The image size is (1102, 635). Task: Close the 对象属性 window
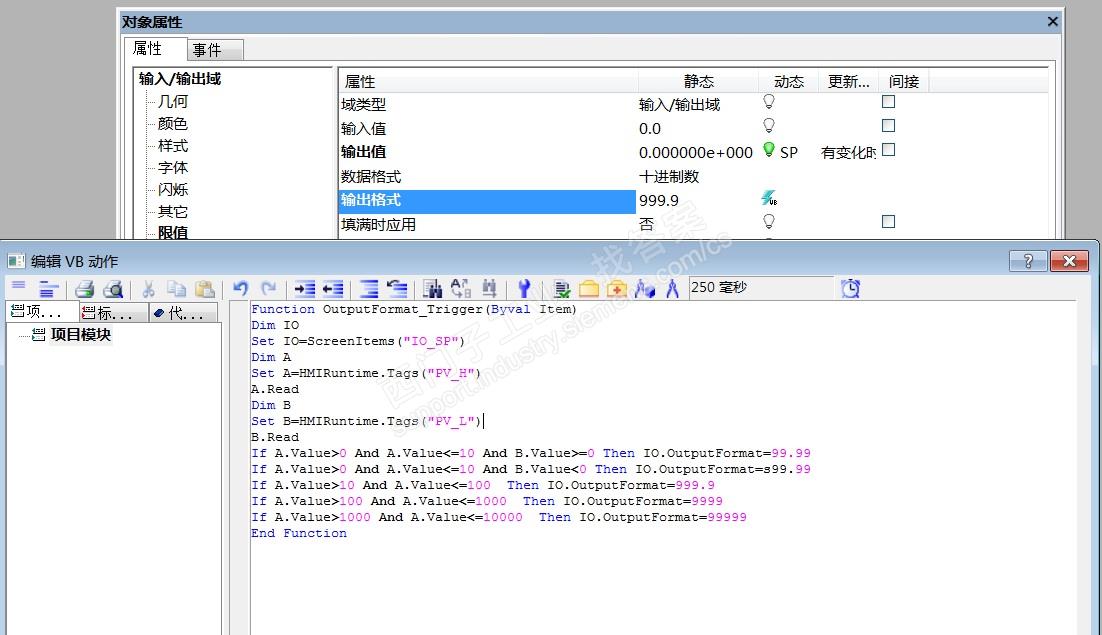(1053, 22)
